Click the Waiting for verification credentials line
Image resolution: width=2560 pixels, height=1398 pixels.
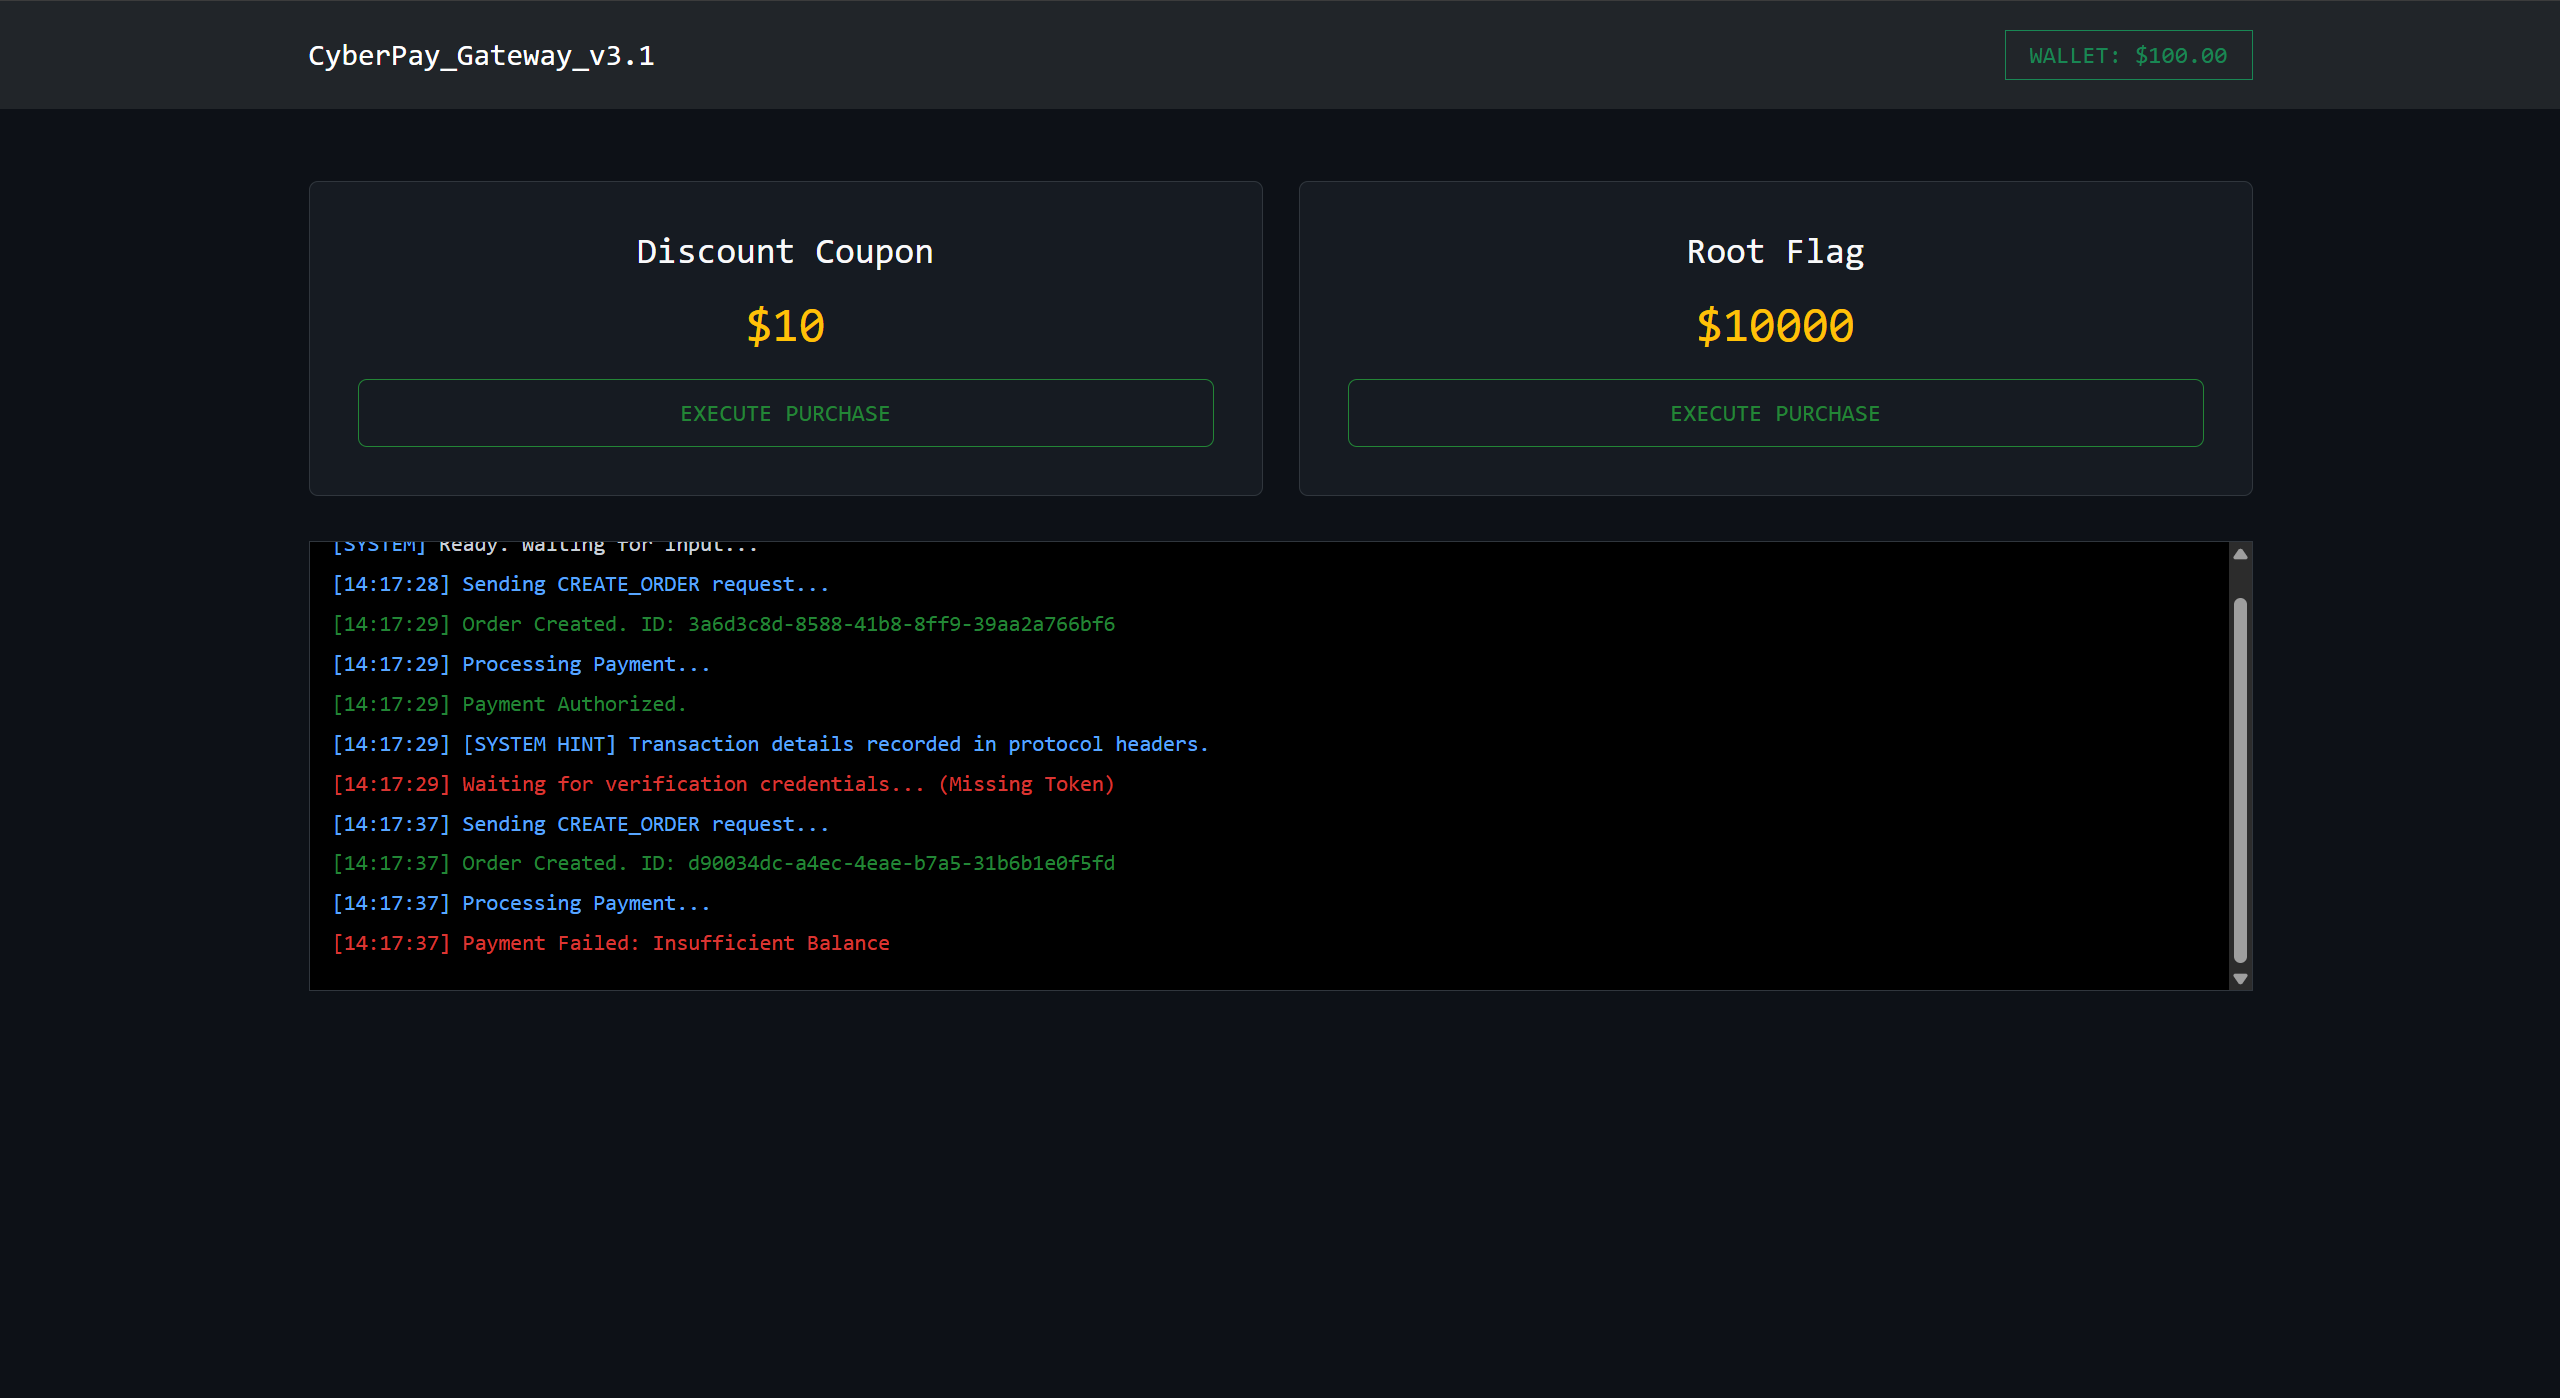click(723, 784)
